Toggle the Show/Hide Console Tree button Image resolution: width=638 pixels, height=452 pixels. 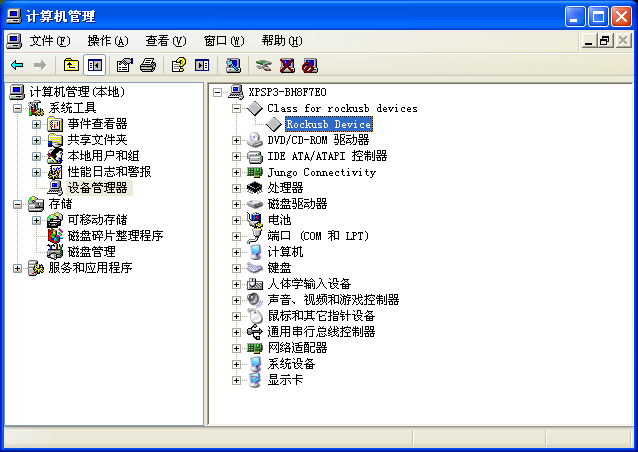[x=95, y=65]
